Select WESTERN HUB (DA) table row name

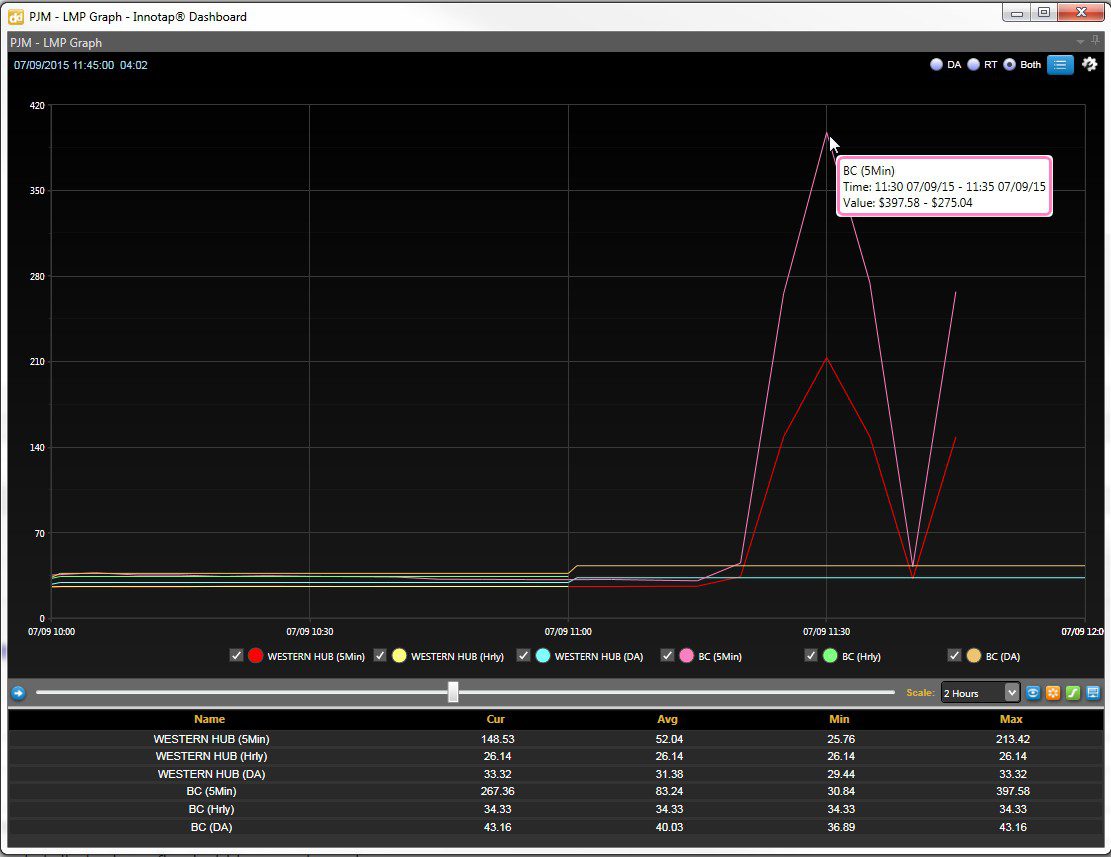211,774
